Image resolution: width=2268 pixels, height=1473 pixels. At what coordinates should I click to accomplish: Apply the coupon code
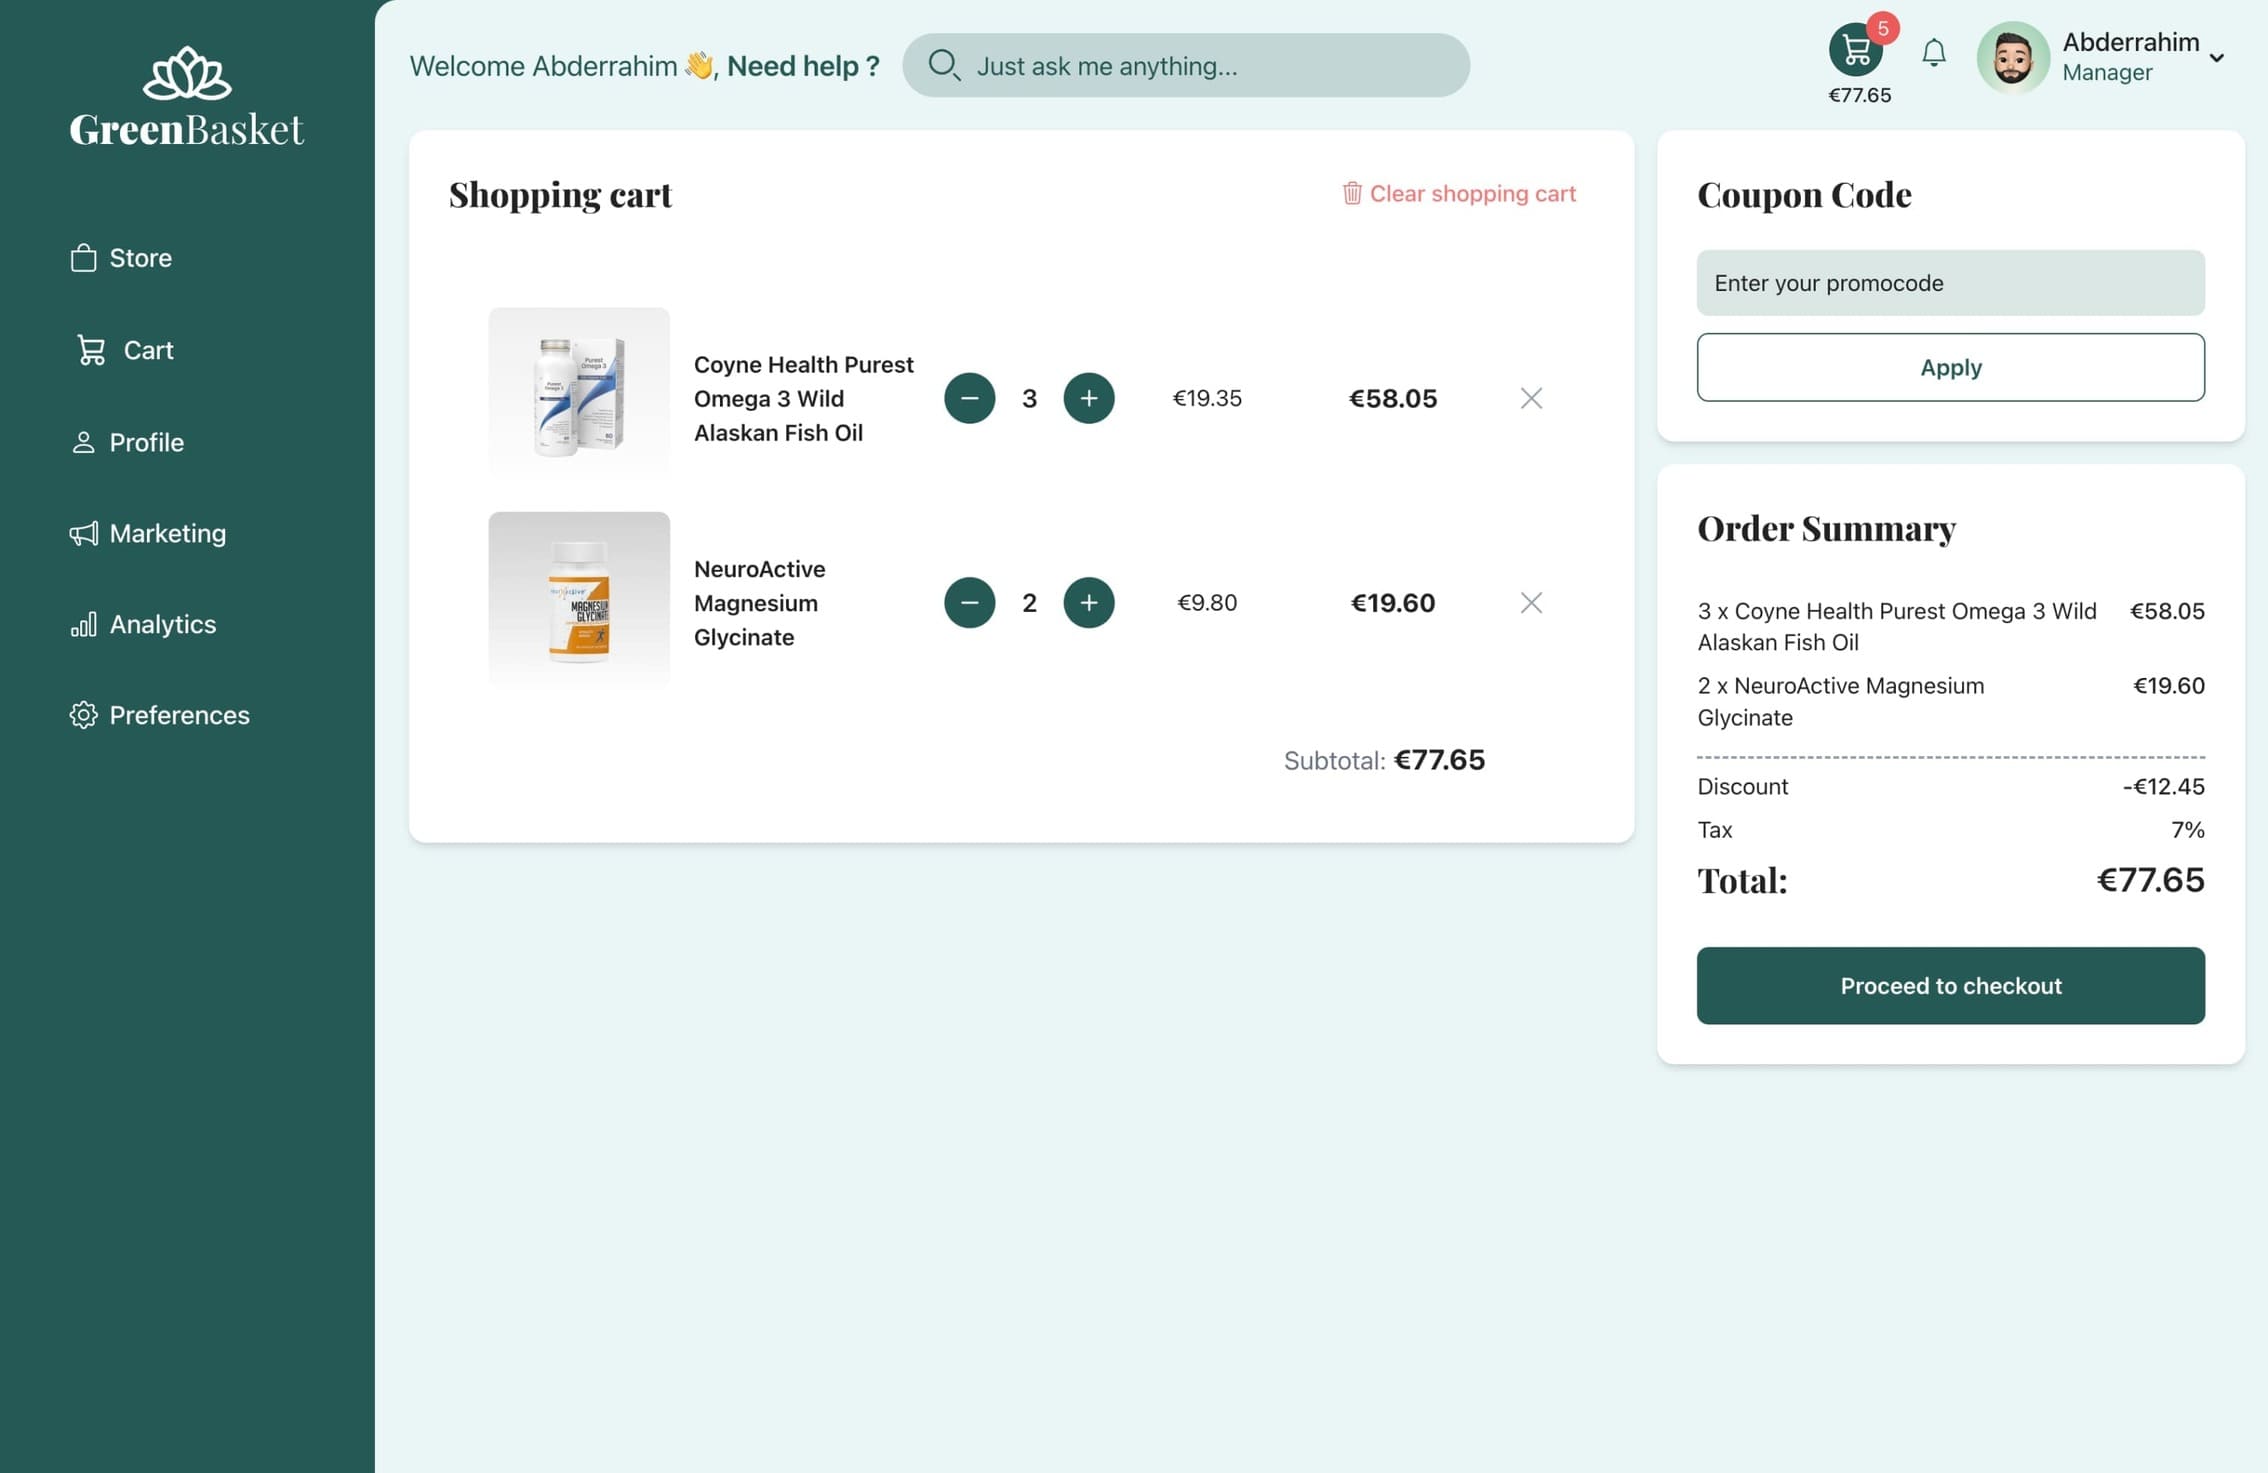1950,367
